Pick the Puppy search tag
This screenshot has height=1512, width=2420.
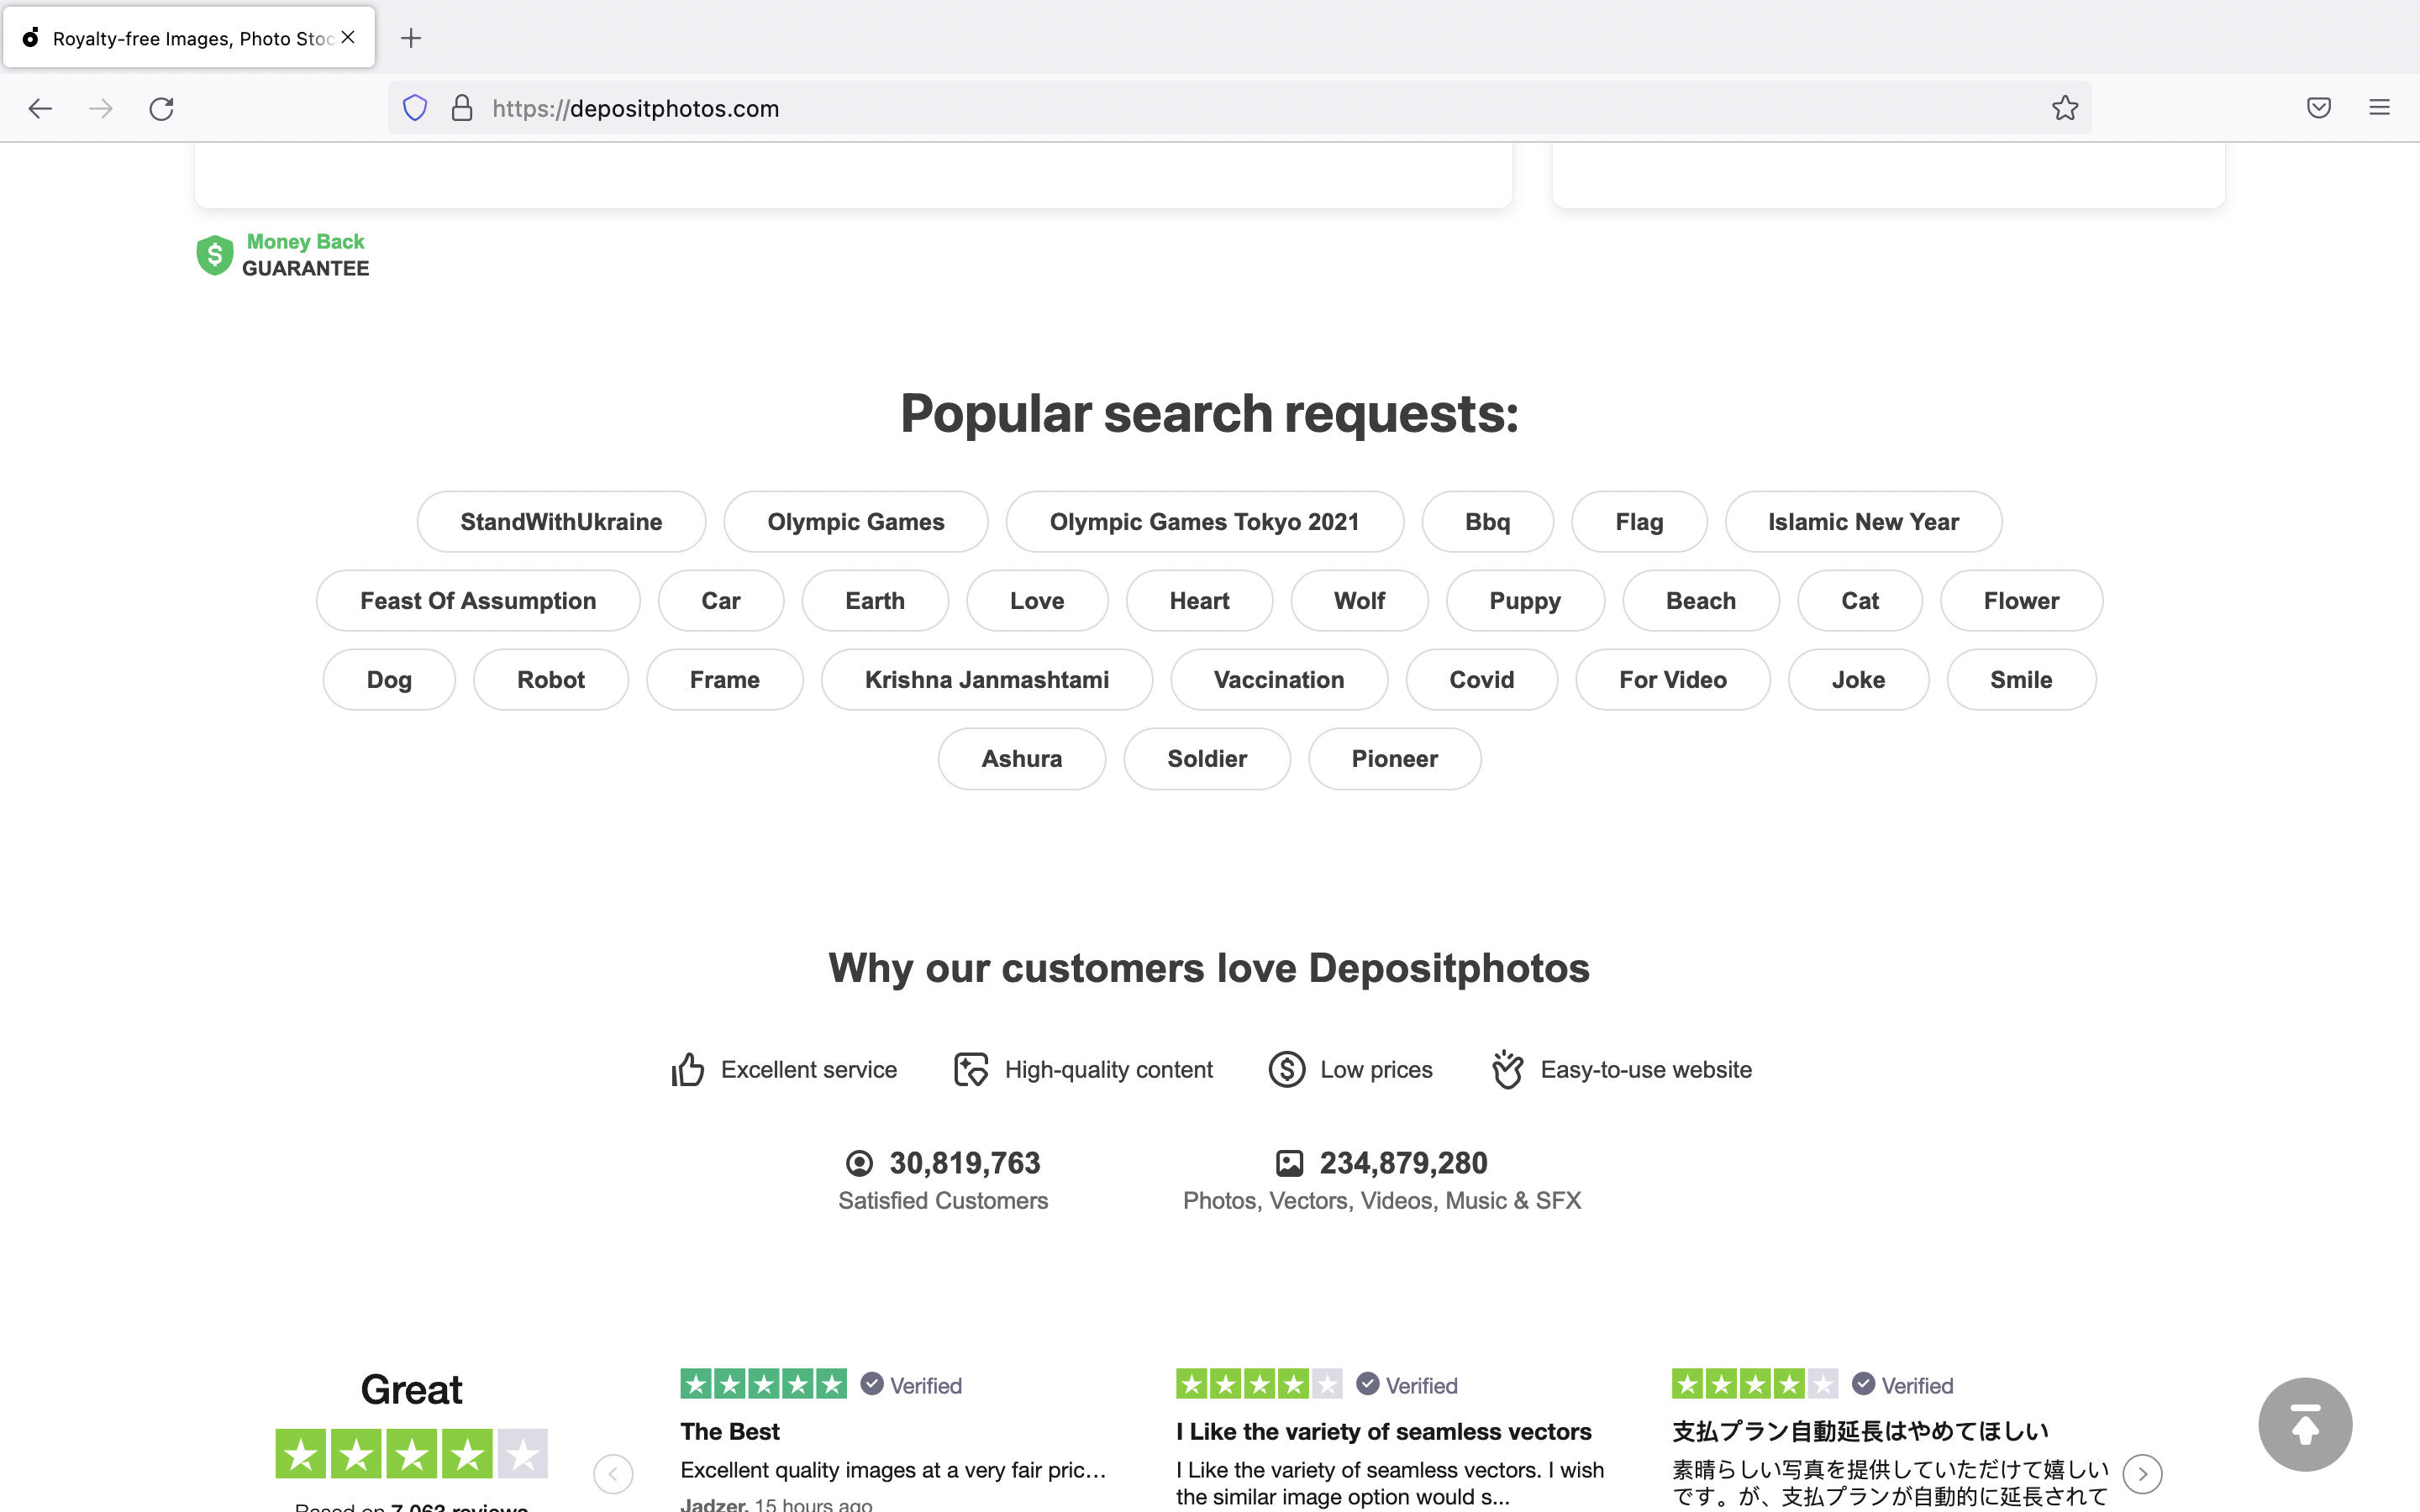point(1525,601)
